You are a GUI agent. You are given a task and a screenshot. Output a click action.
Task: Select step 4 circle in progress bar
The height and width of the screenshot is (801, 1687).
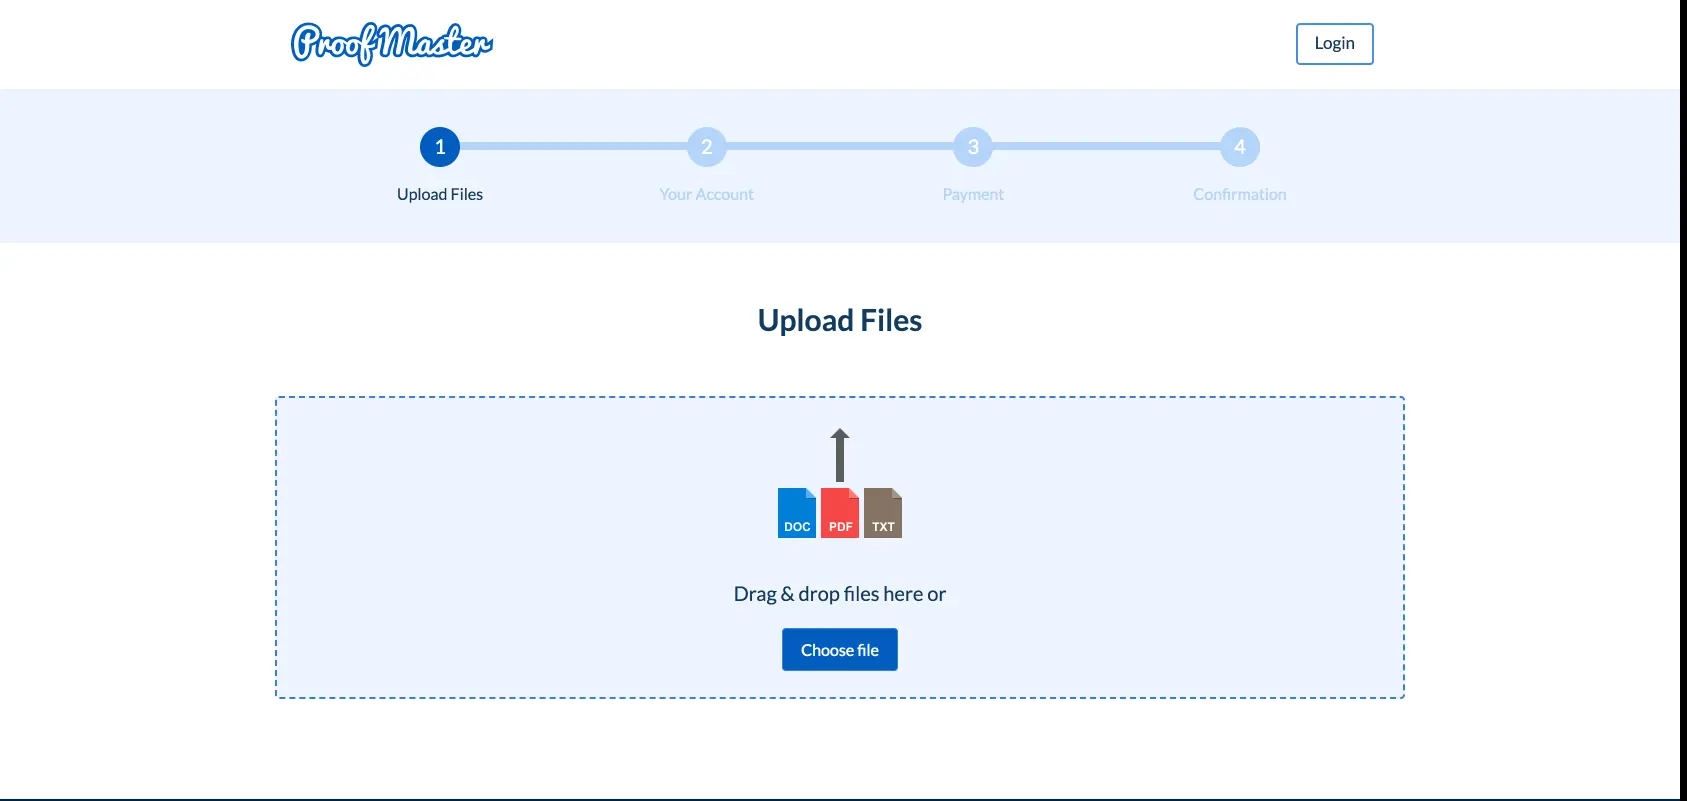pos(1239,147)
